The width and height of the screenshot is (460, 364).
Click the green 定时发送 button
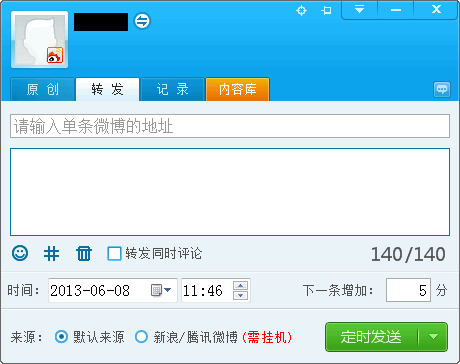tap(371, 337)
